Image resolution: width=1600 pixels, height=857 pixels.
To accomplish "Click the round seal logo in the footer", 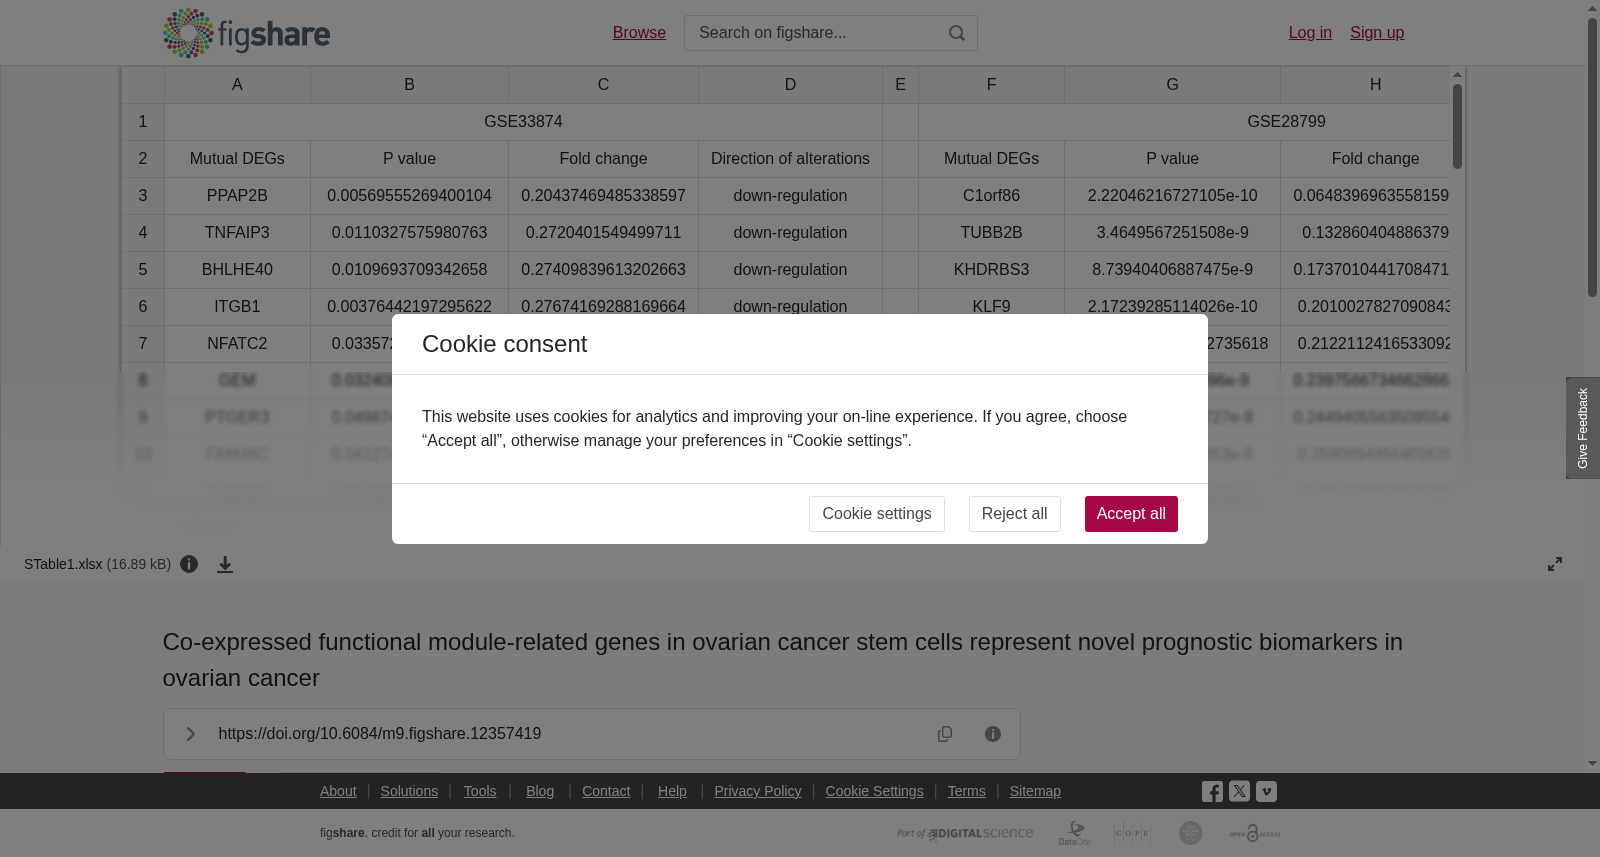I will [x=1190, y=833].
